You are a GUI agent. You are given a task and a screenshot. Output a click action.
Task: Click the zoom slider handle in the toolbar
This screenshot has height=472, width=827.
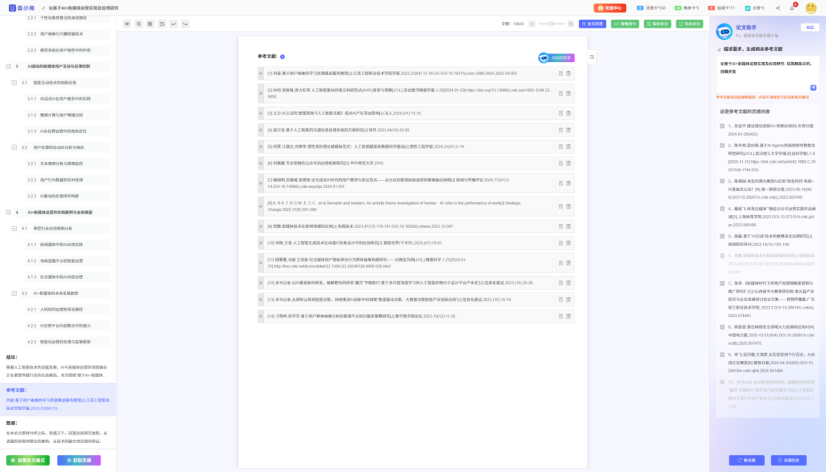552,24
